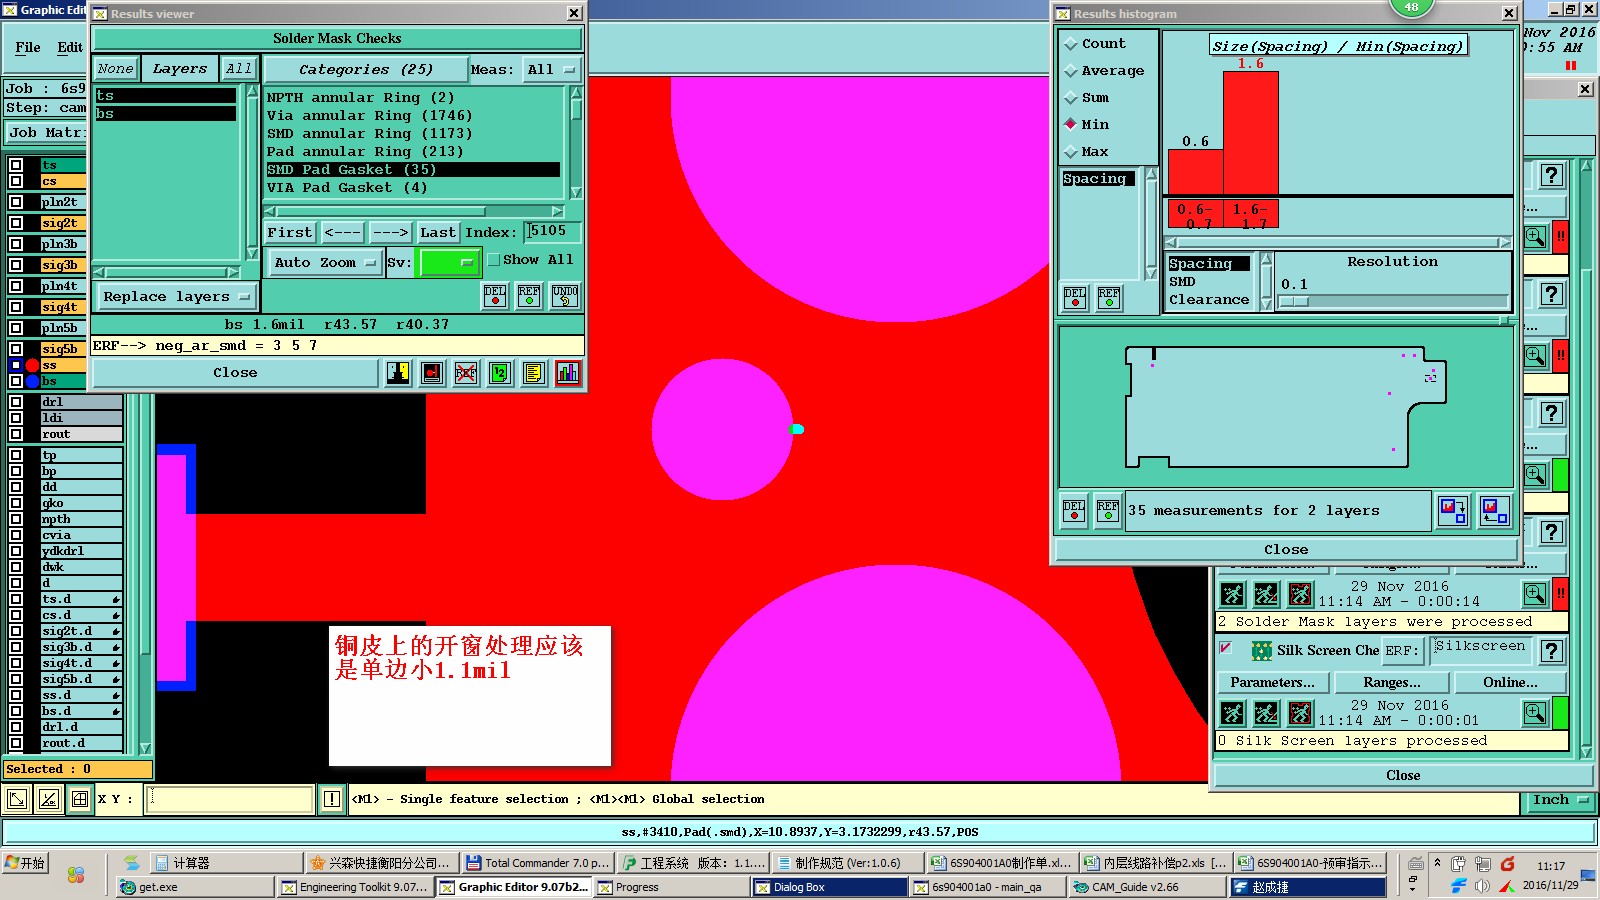This screenshot has height=900, width=1600.
Task: Click REF icon in Results viewer
Action: click(x=529, y=295)
